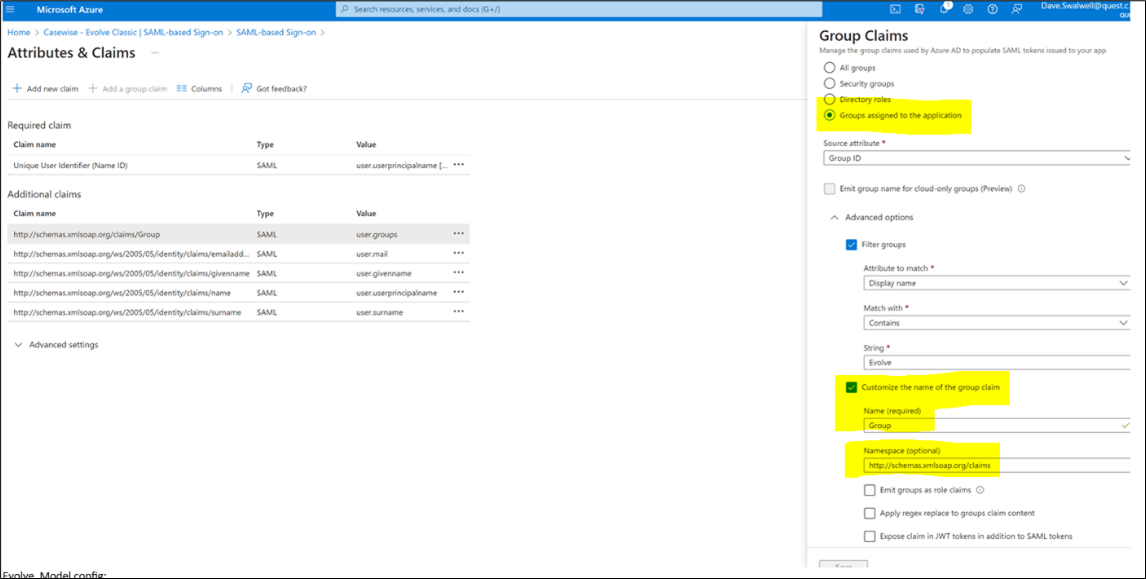
Task: Click Columns in the toolbar
Action: [199, 89]
